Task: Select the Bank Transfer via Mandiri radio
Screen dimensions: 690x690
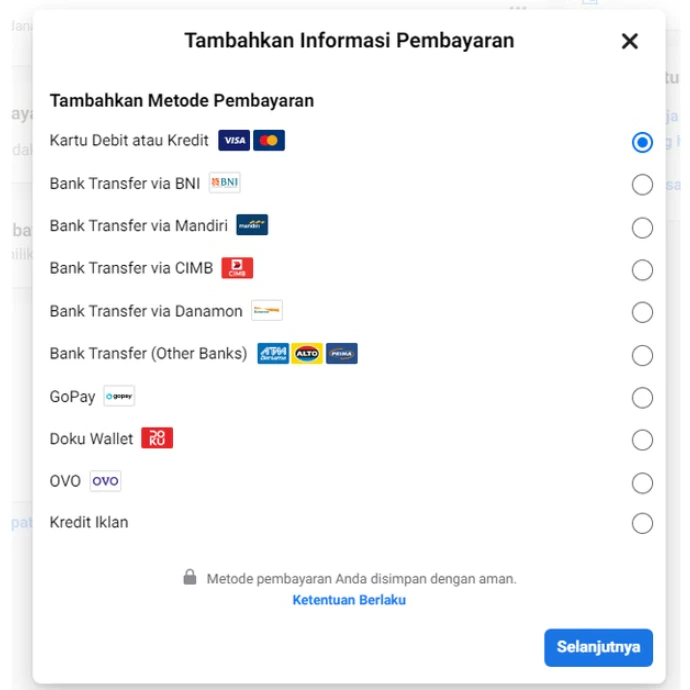Action: point(642,228)
